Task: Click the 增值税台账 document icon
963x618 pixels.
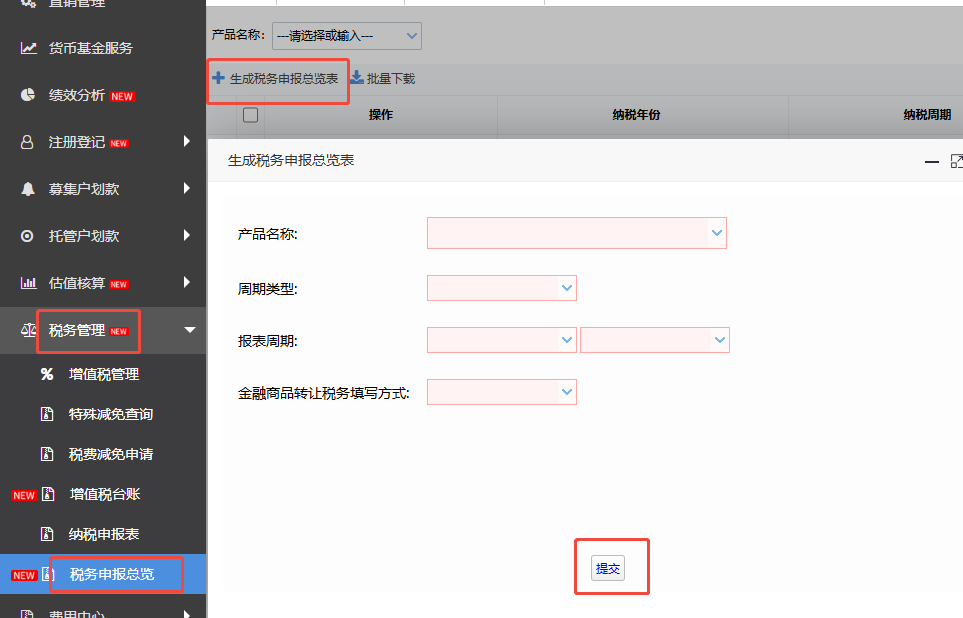Action: (x=48, y=494)
